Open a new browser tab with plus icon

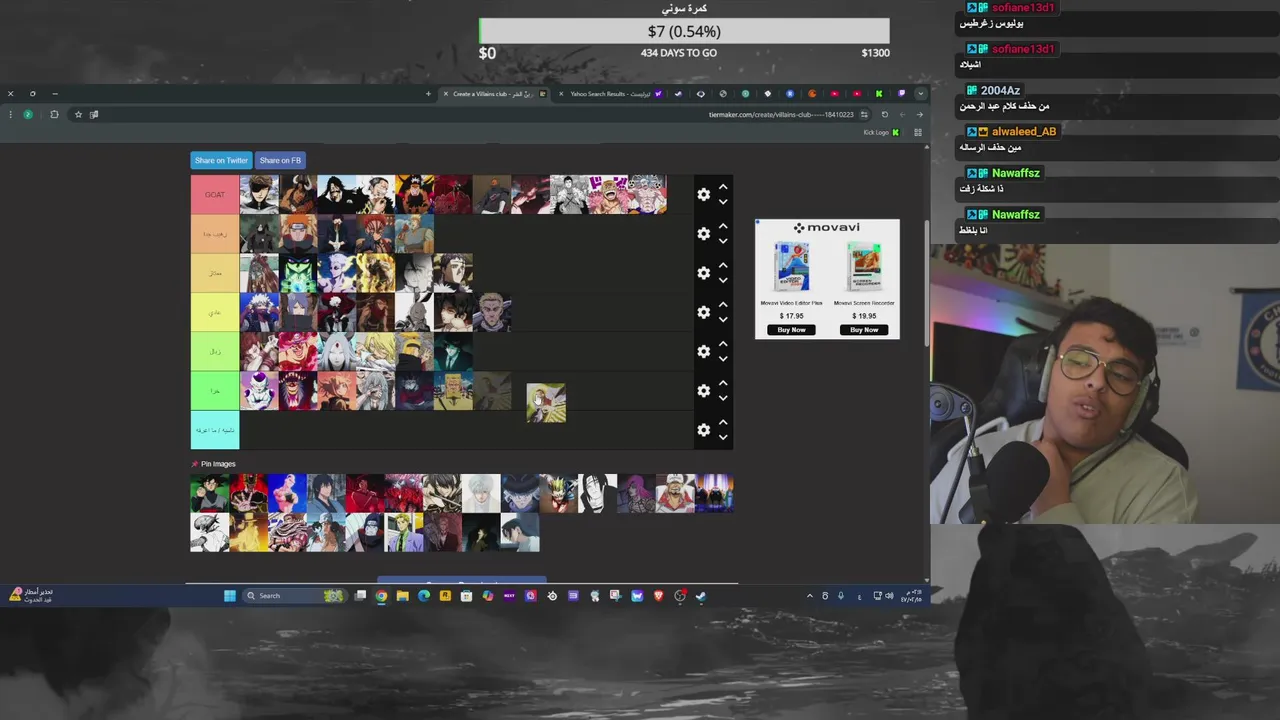coord(428,94)
